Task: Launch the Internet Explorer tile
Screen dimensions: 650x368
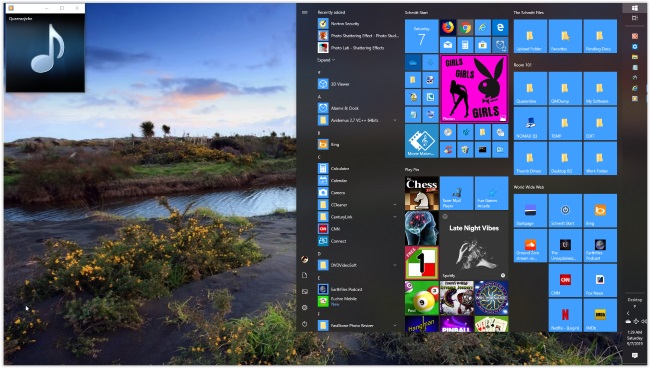Action: (483, 27)
